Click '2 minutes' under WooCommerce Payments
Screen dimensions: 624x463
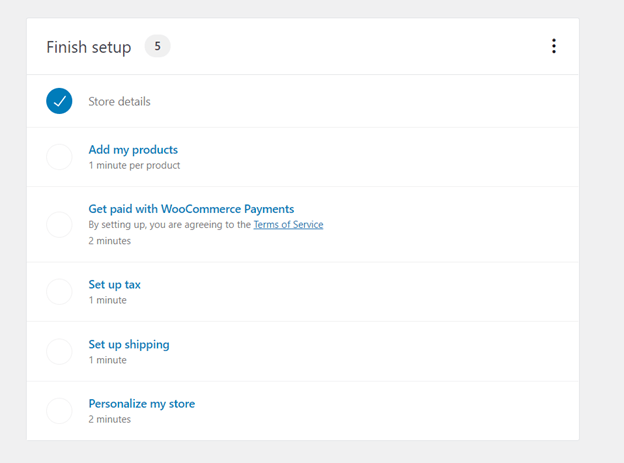[109, 241]
